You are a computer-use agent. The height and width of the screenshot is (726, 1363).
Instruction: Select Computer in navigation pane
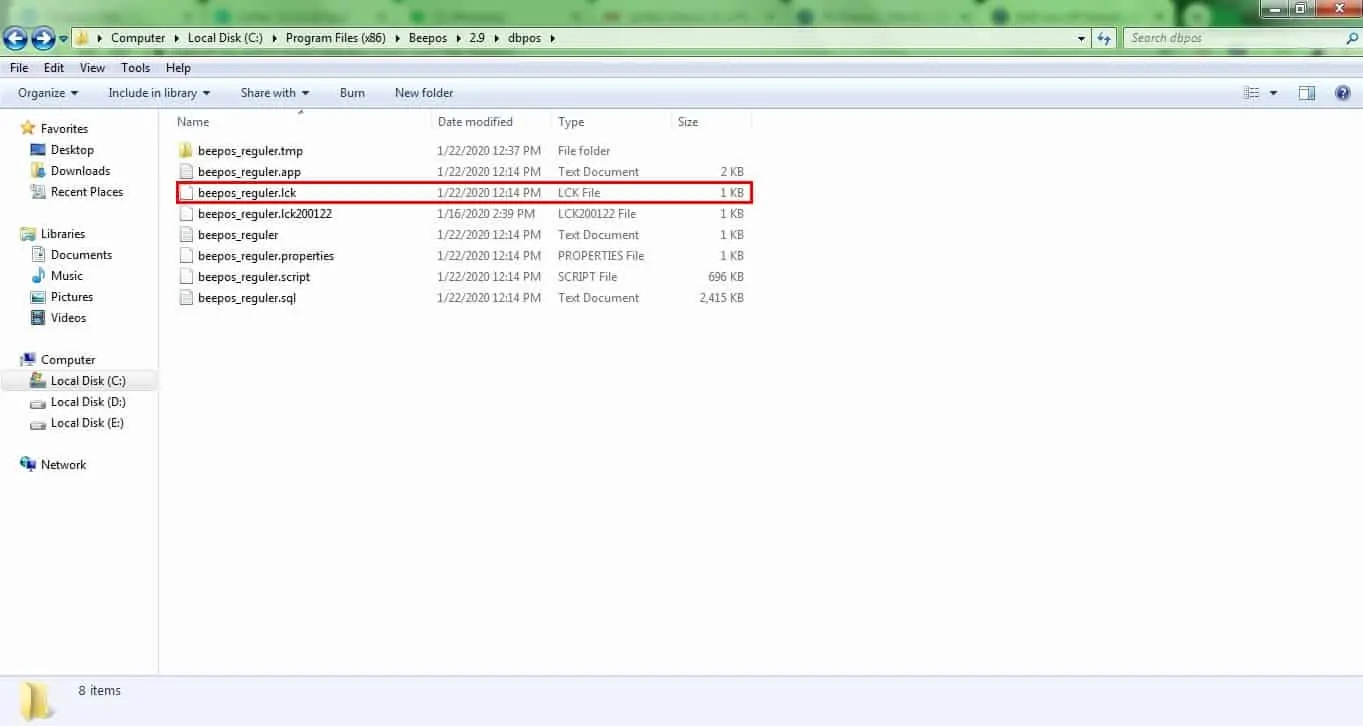(68, 360)
